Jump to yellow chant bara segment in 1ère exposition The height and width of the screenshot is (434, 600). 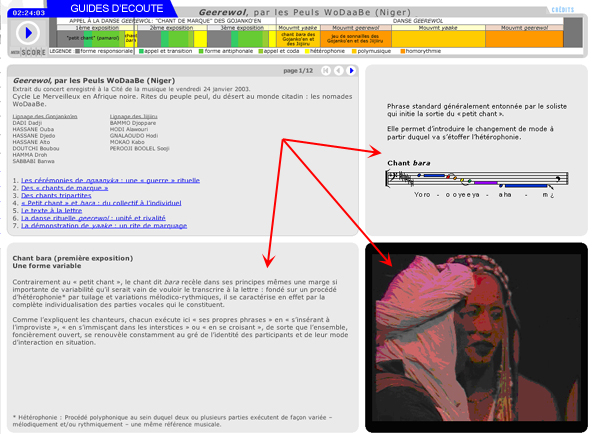(x=130, y=39)
